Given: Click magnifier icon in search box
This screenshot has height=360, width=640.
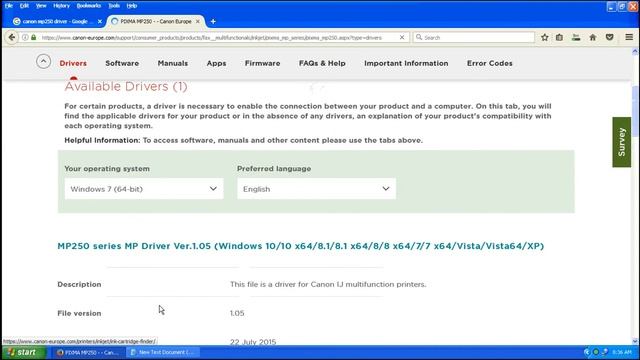Looking at the screenshot, I should [x=419, y=37].
